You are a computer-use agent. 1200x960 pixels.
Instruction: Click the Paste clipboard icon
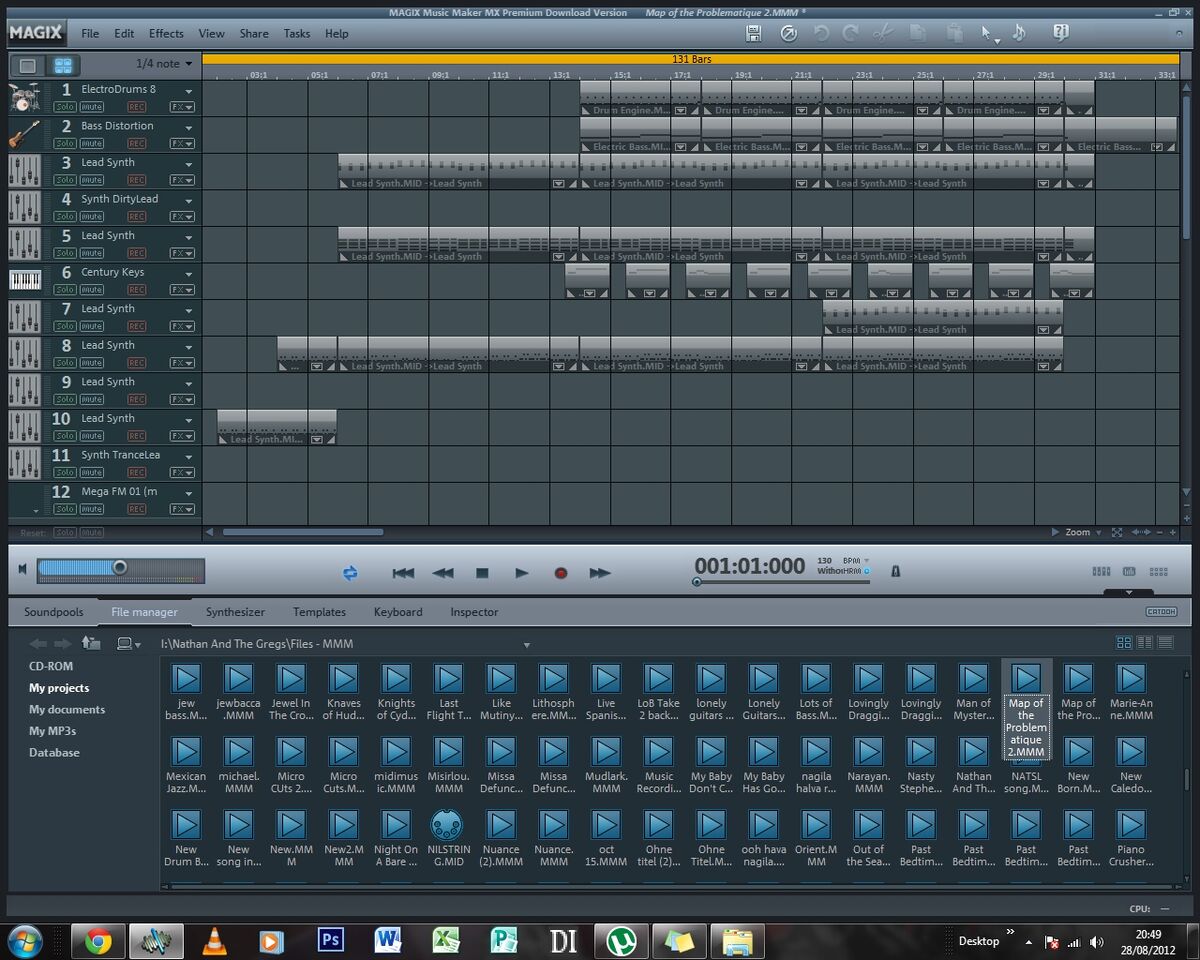[955, 34]
